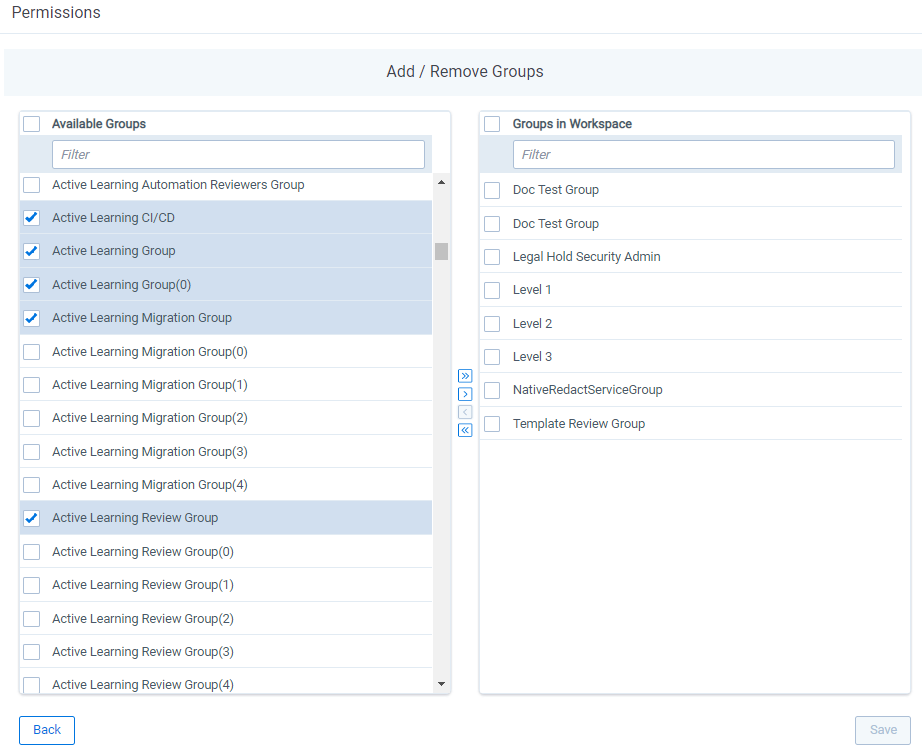Click the scroll up arrow in Available Groups

point(441,182)
